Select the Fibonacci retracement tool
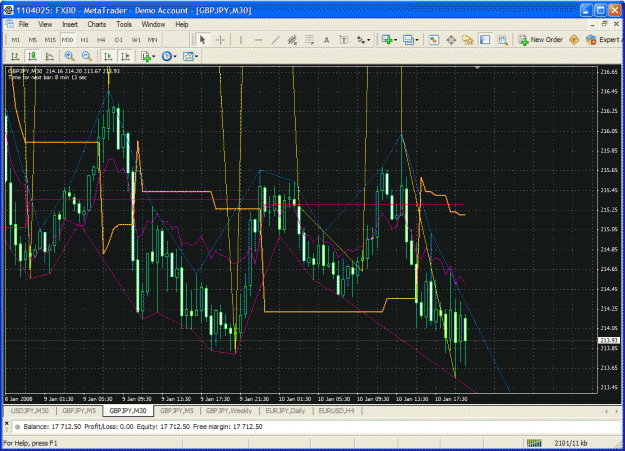The width and height of the screenshot is (625, 451). coord(309,40)
